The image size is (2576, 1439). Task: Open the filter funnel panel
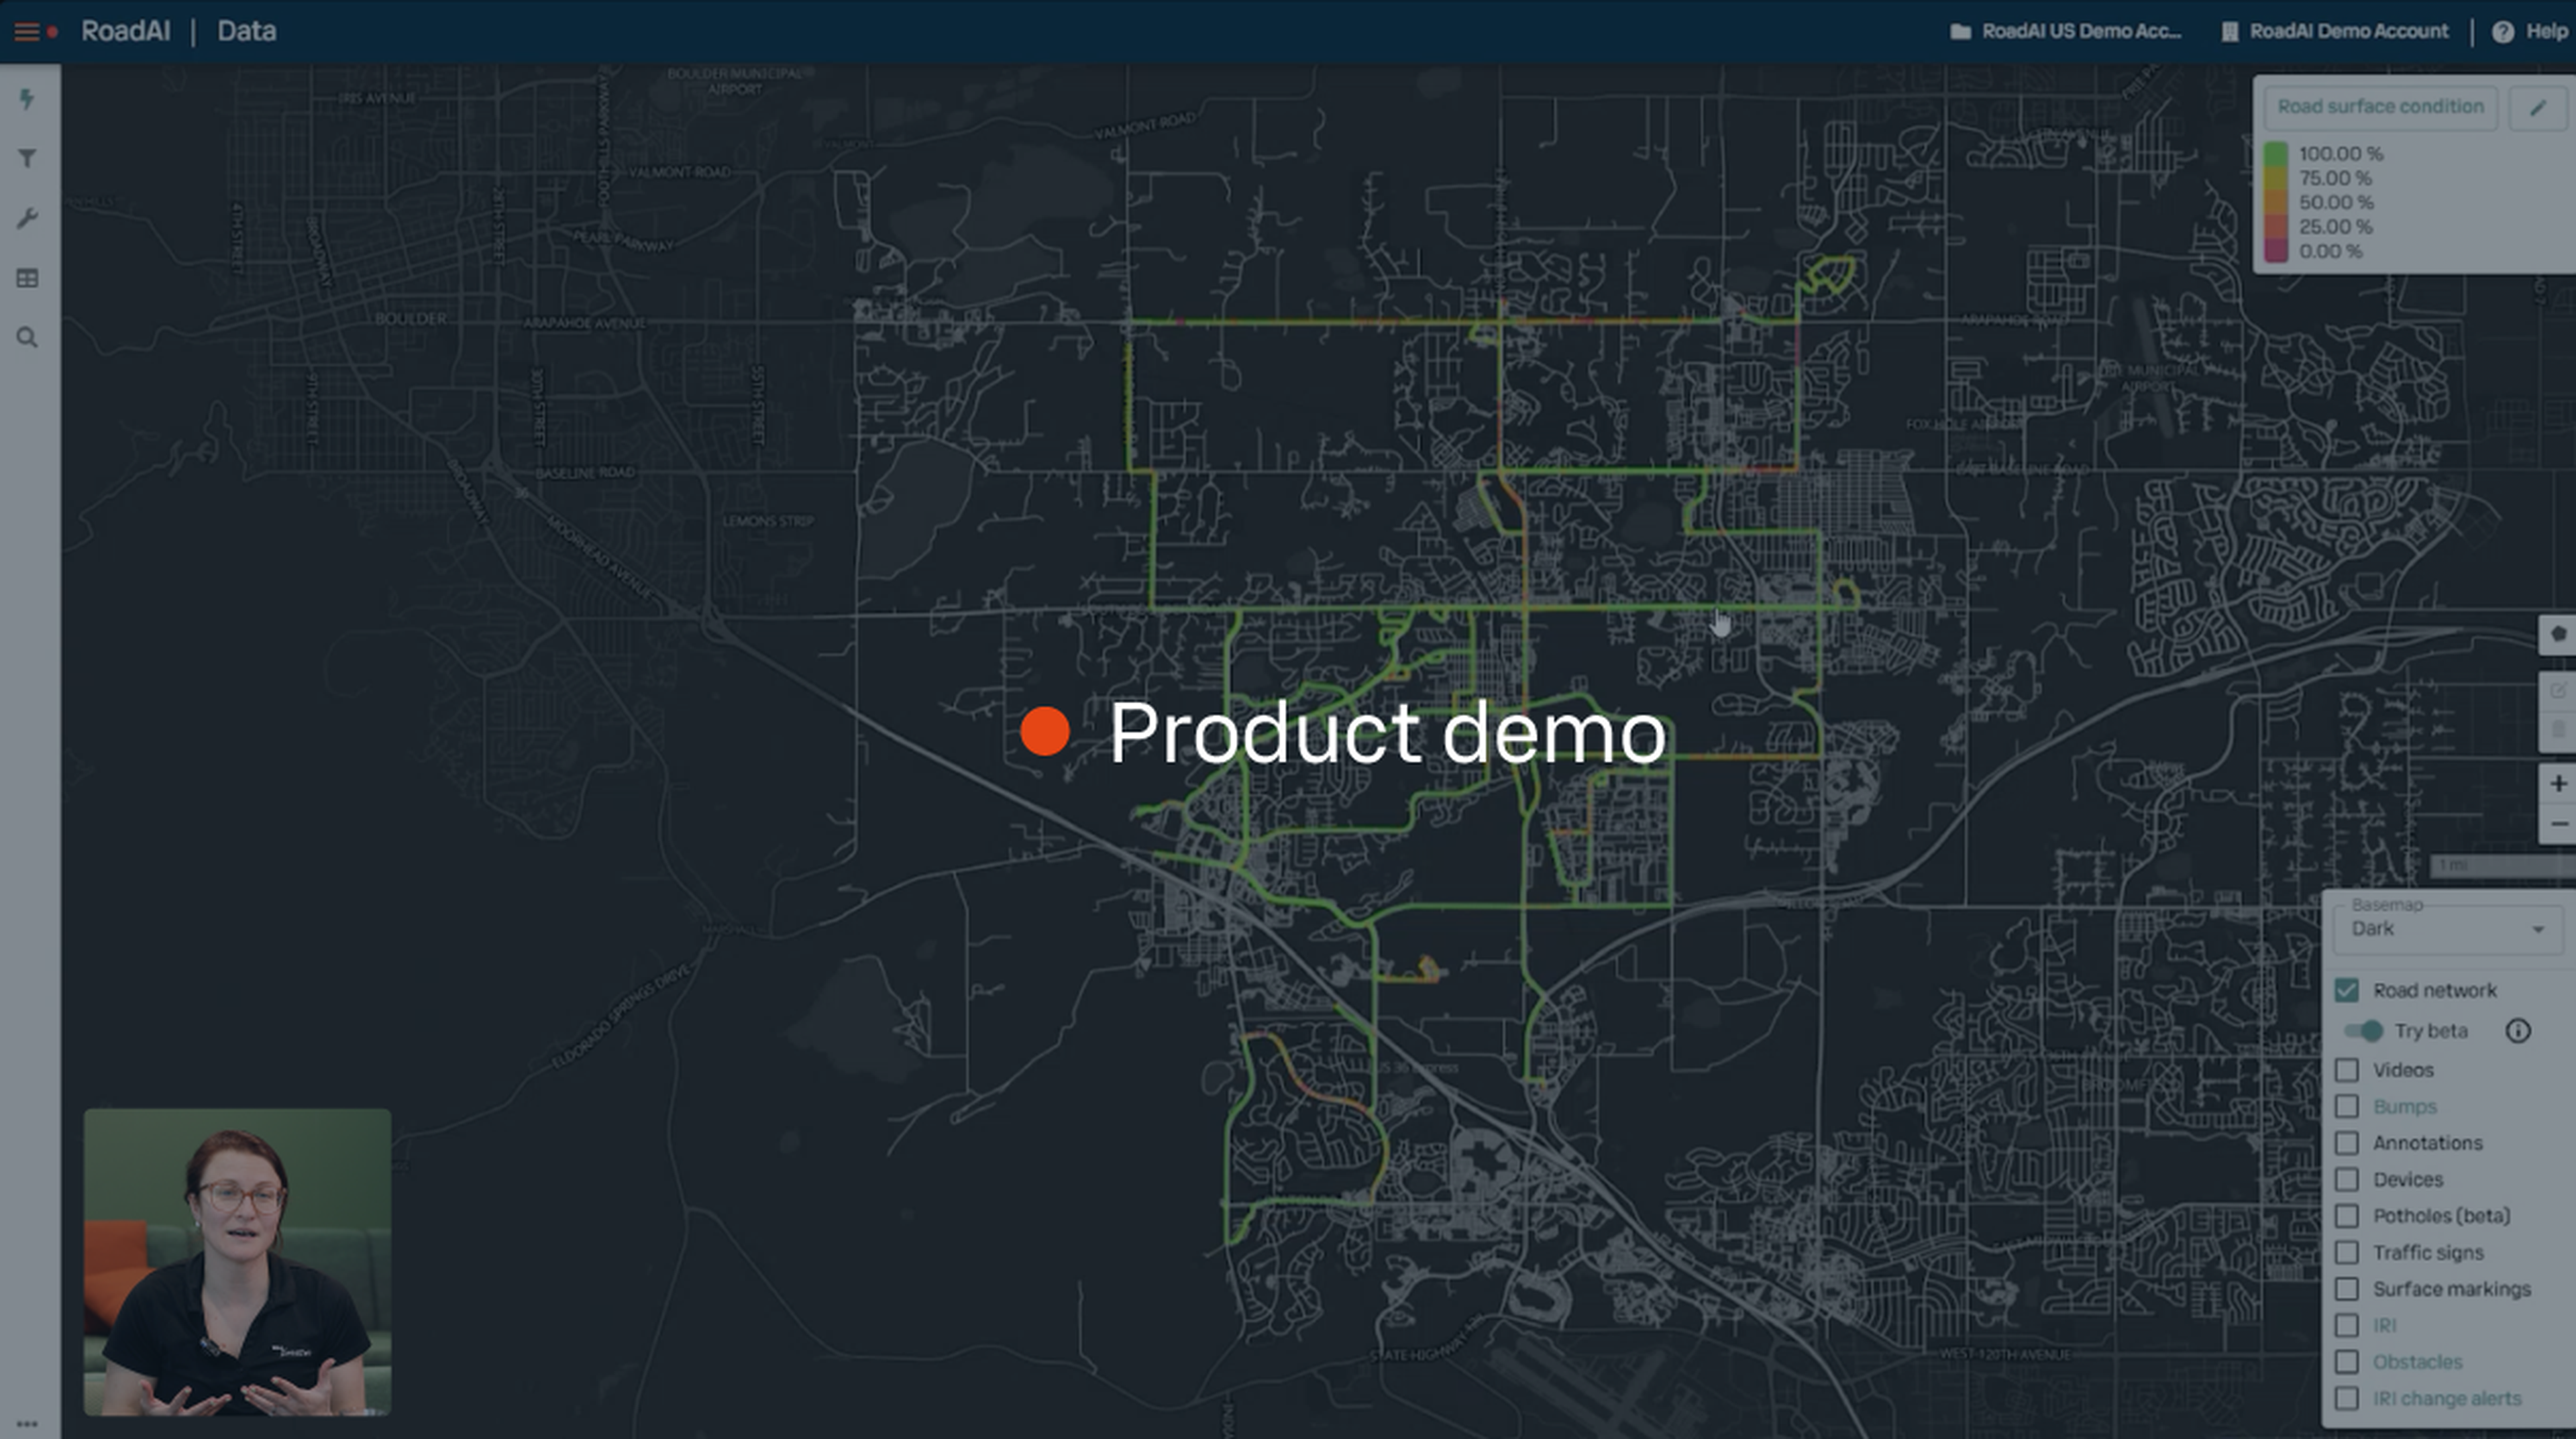coord(27,158)
